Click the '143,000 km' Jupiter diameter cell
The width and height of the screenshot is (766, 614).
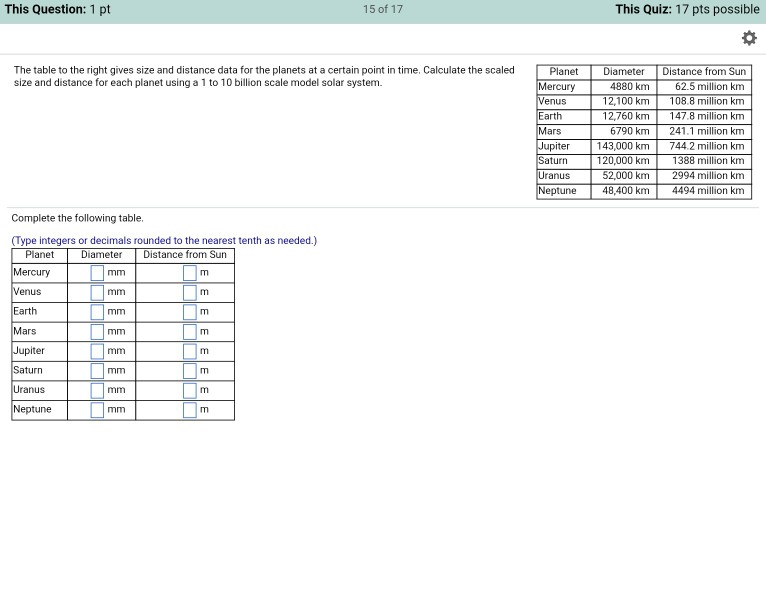[x=624, y=146]
